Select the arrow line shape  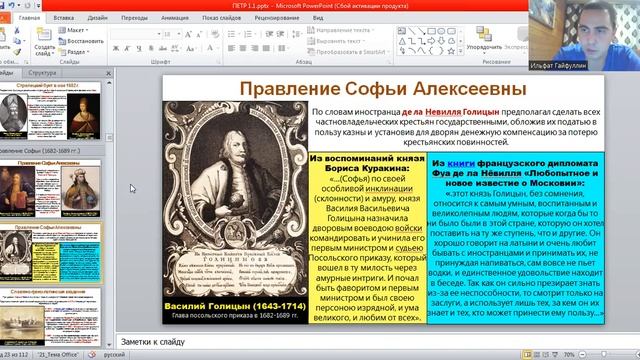pyautogui.click(x=422, y=31)
